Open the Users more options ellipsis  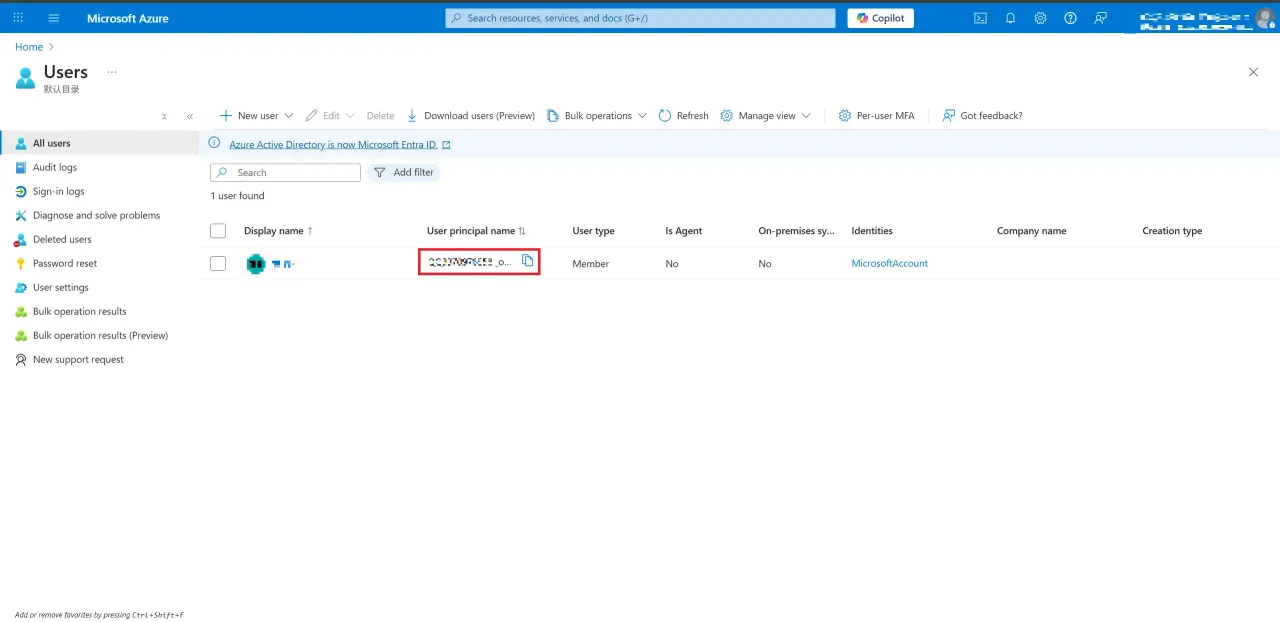[x=112, y=72]
